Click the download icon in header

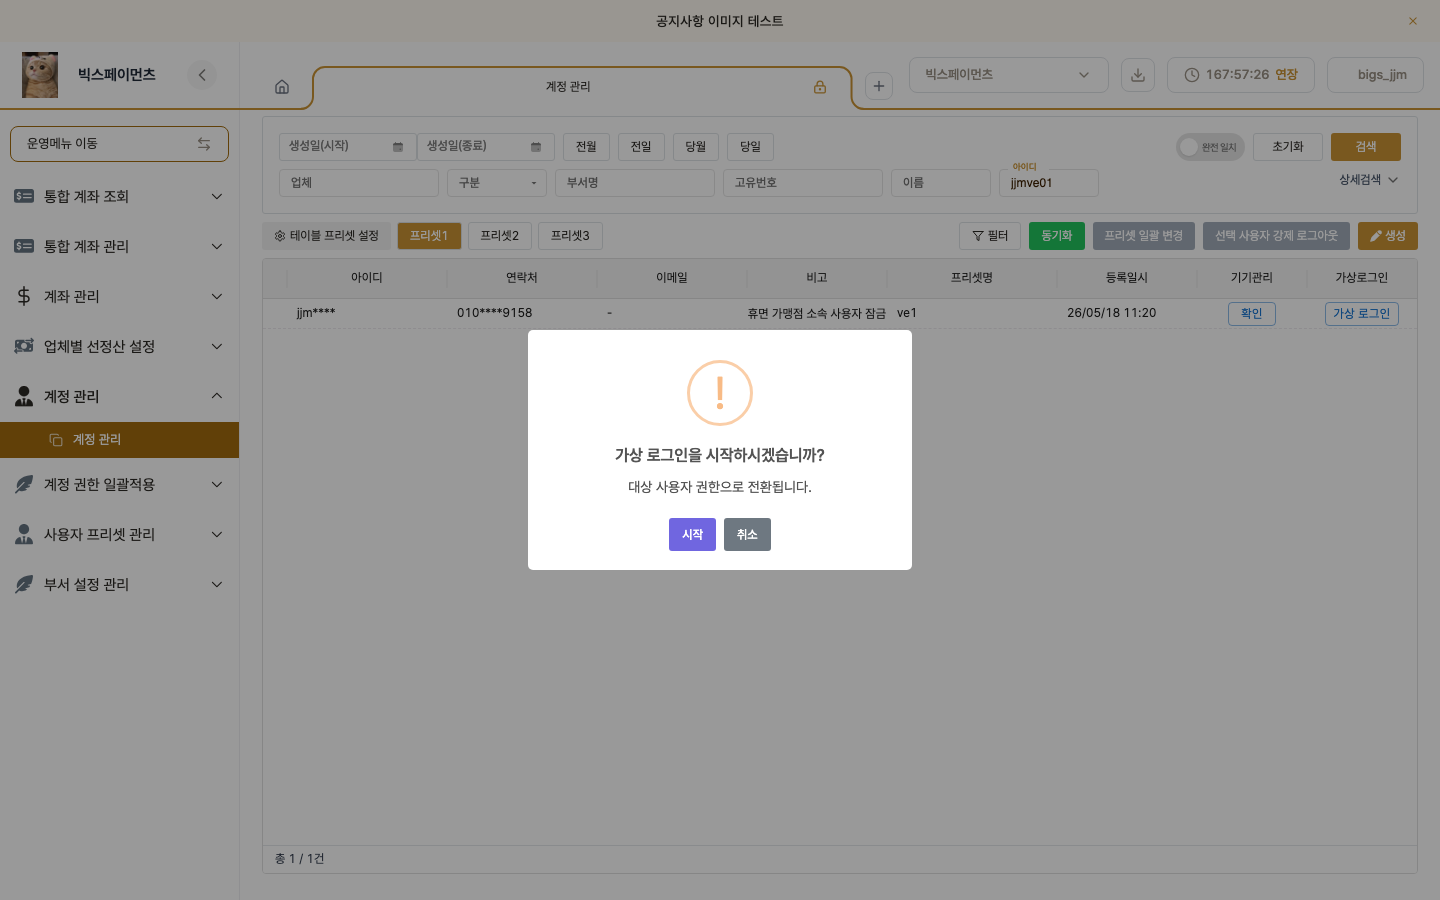(x=1138, y=75)
